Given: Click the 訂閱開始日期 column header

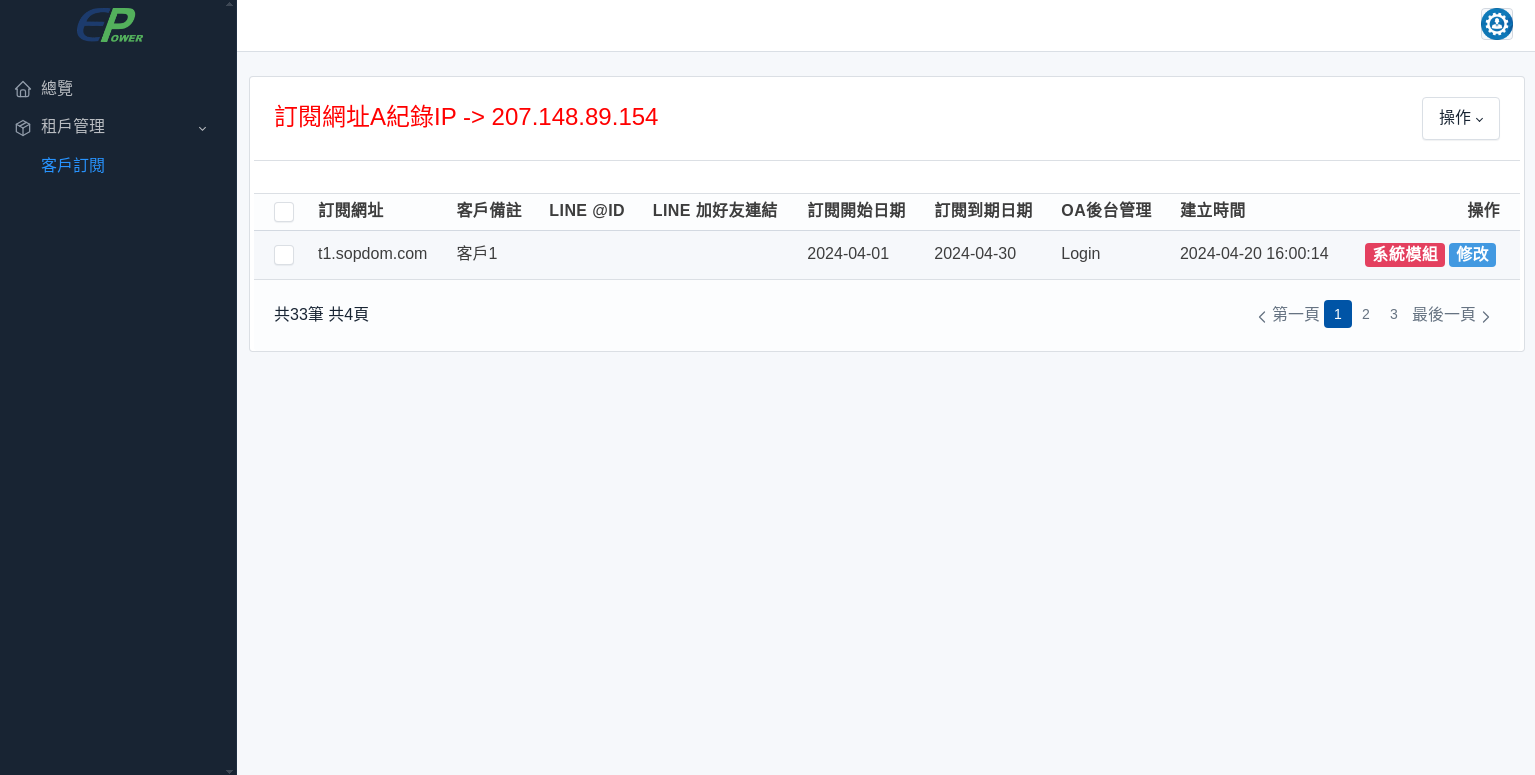Looking at the screenshot, I should [x=856, y=211].
